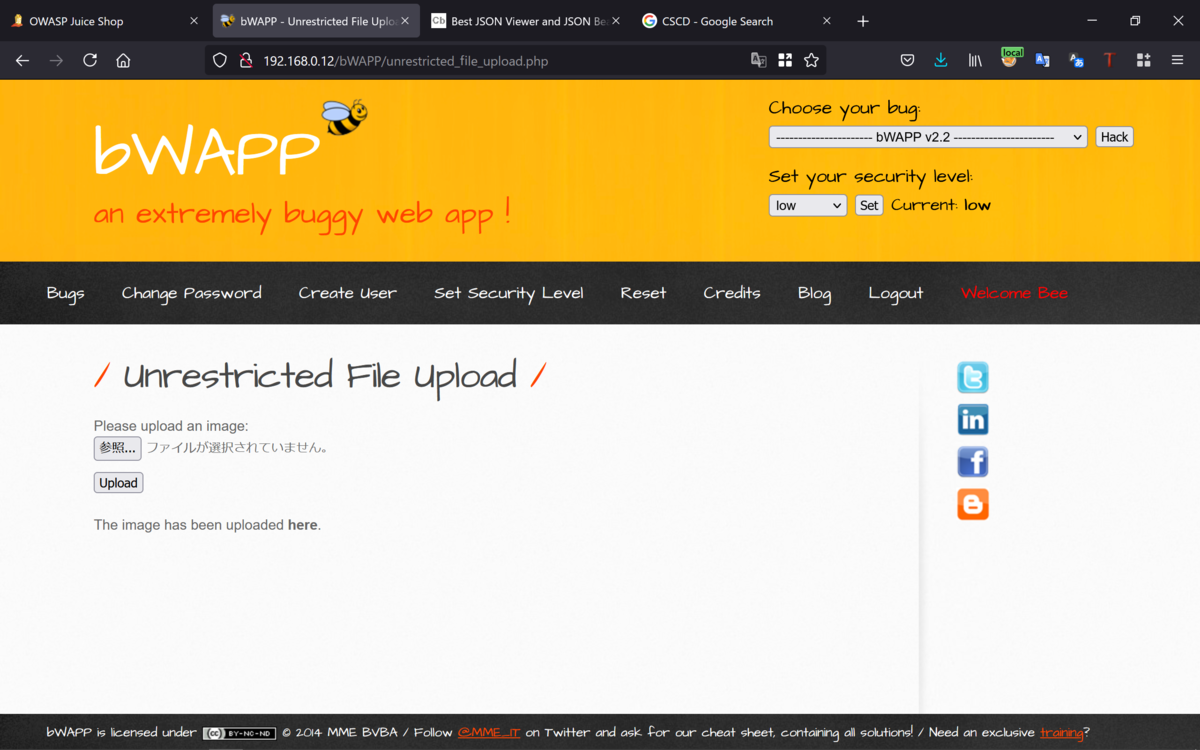
Task: Bookmark this page with the star icon
Action: [x=811, y=60]
